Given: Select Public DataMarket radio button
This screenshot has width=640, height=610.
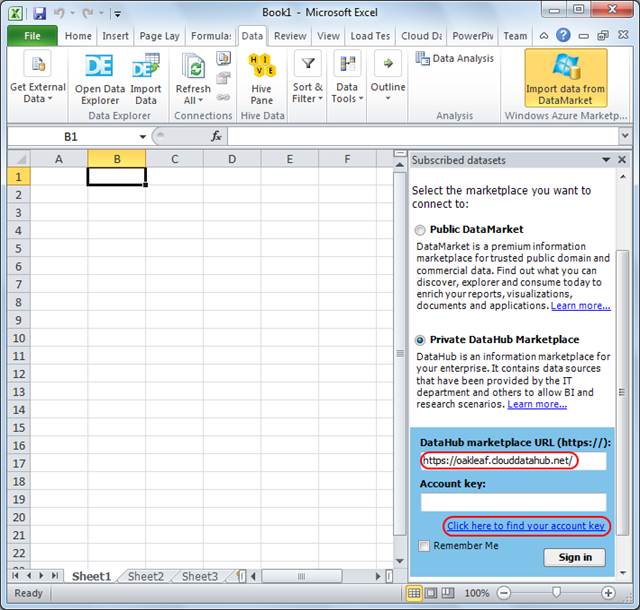Looking at the screenshot, I should click(x=420, y=230).
